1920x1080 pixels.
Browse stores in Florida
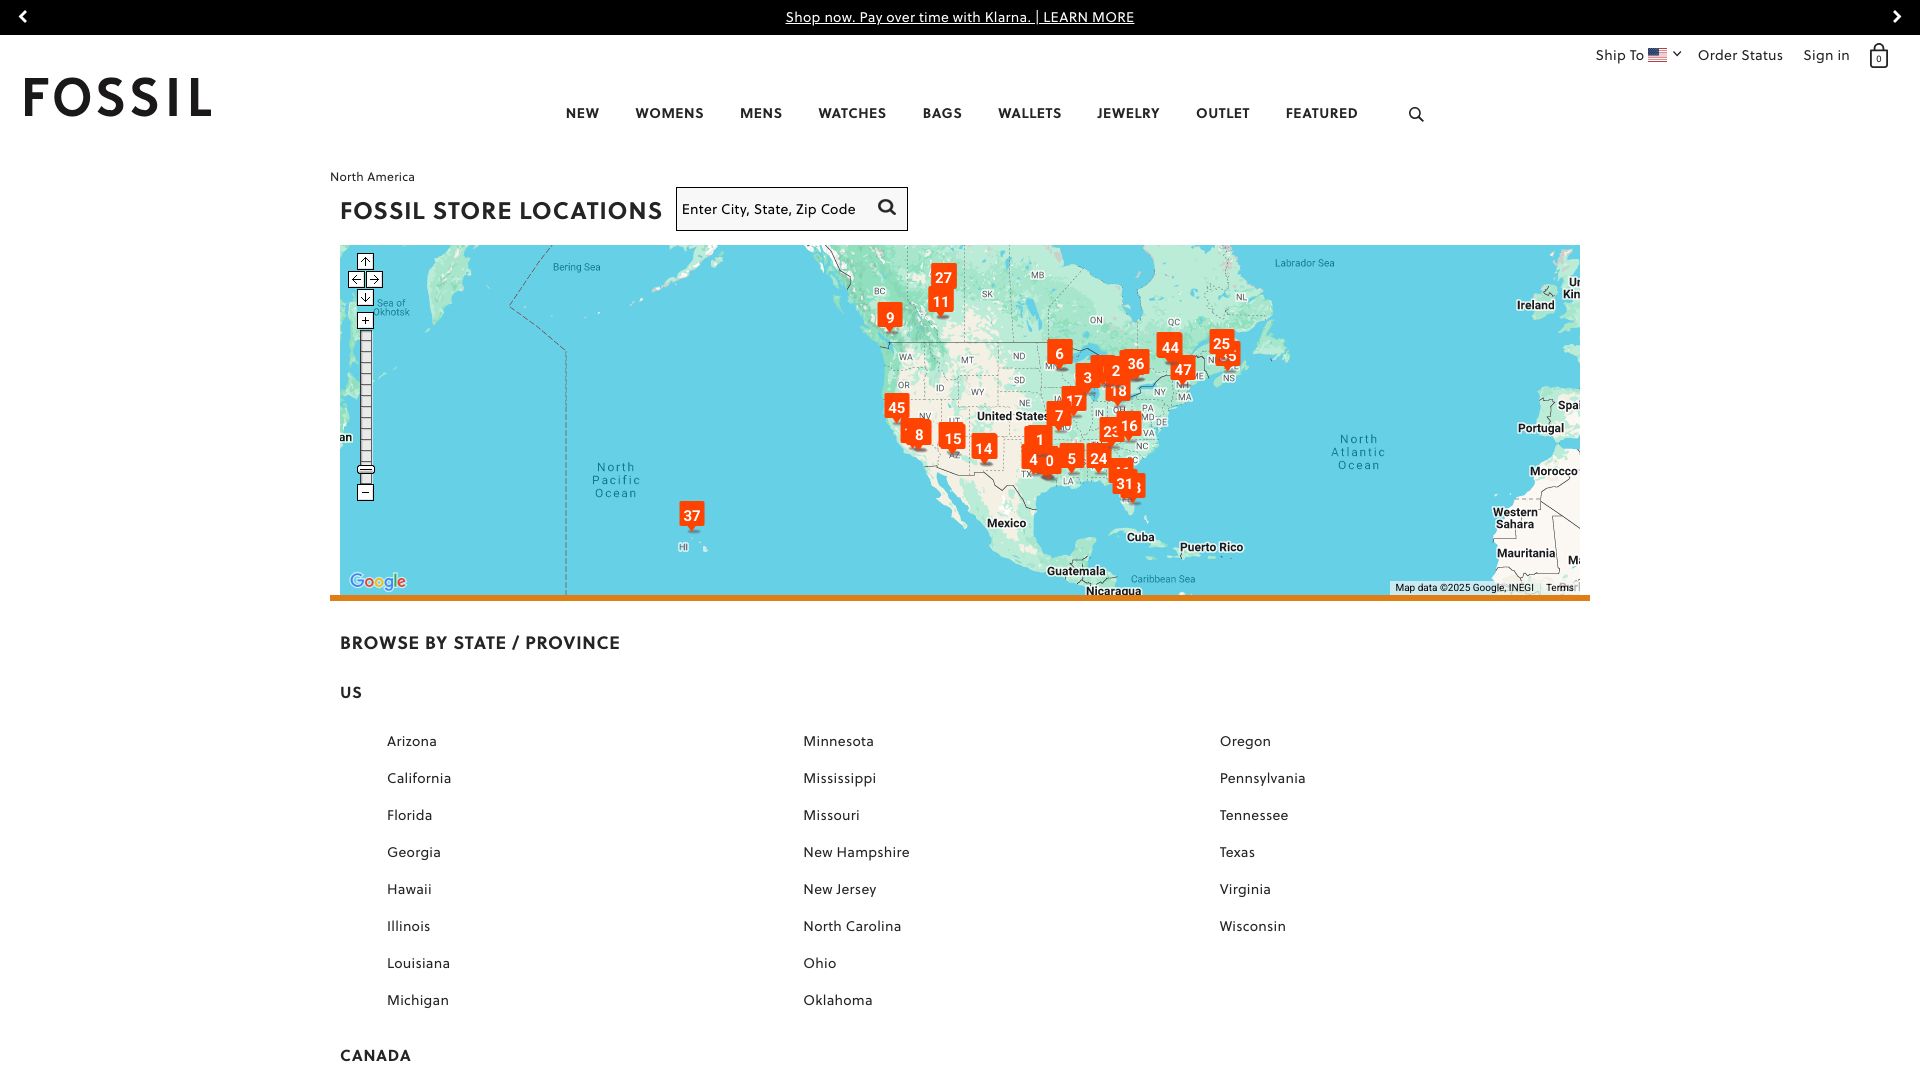tap(410, 815)
